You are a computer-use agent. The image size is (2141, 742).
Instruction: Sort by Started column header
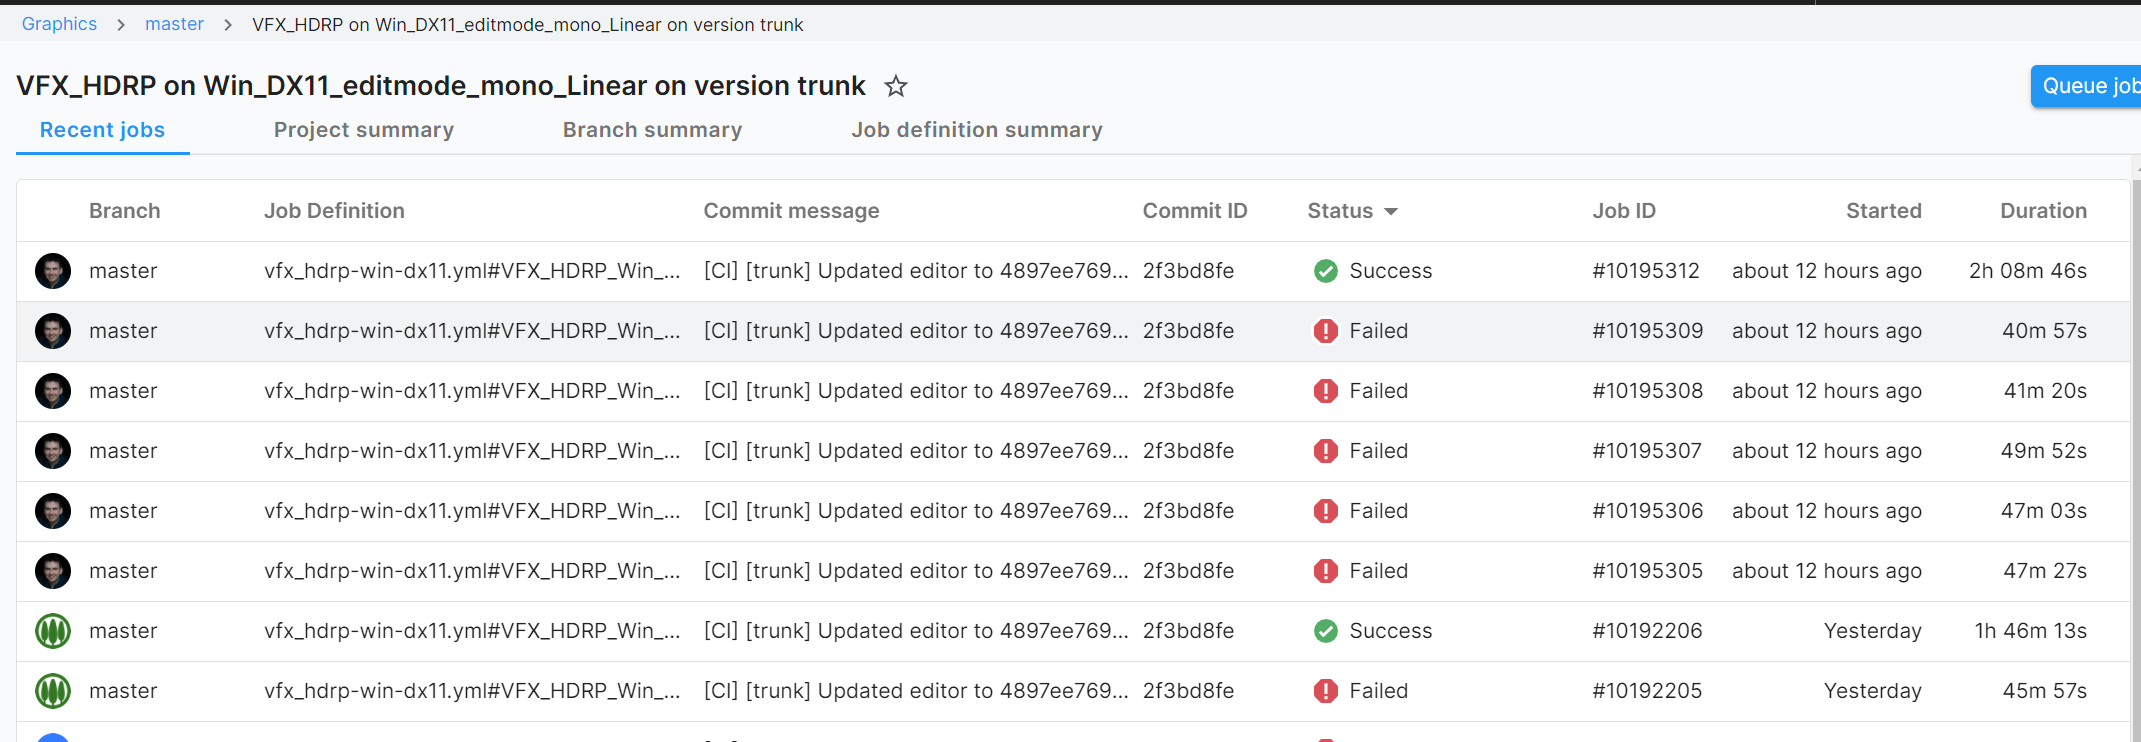click(x=1884, y=211)
